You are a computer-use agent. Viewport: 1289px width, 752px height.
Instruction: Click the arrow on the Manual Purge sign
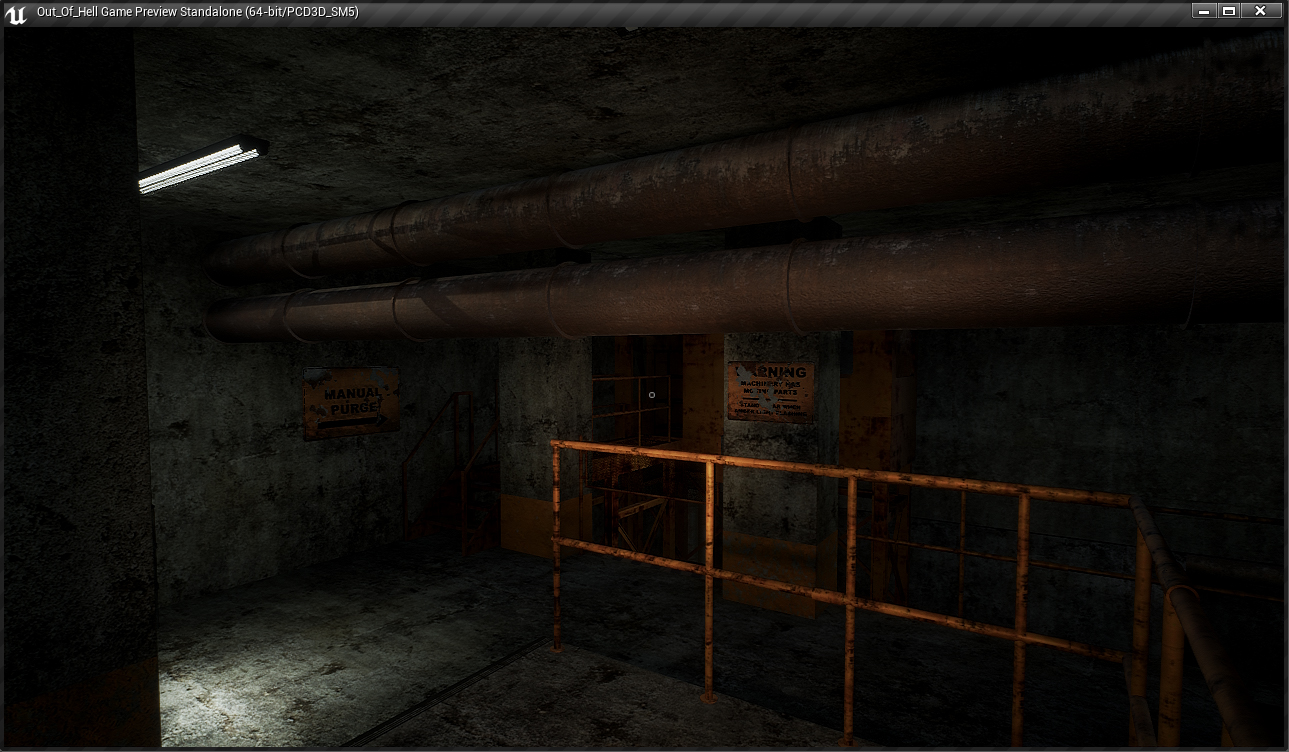(351, 421)
